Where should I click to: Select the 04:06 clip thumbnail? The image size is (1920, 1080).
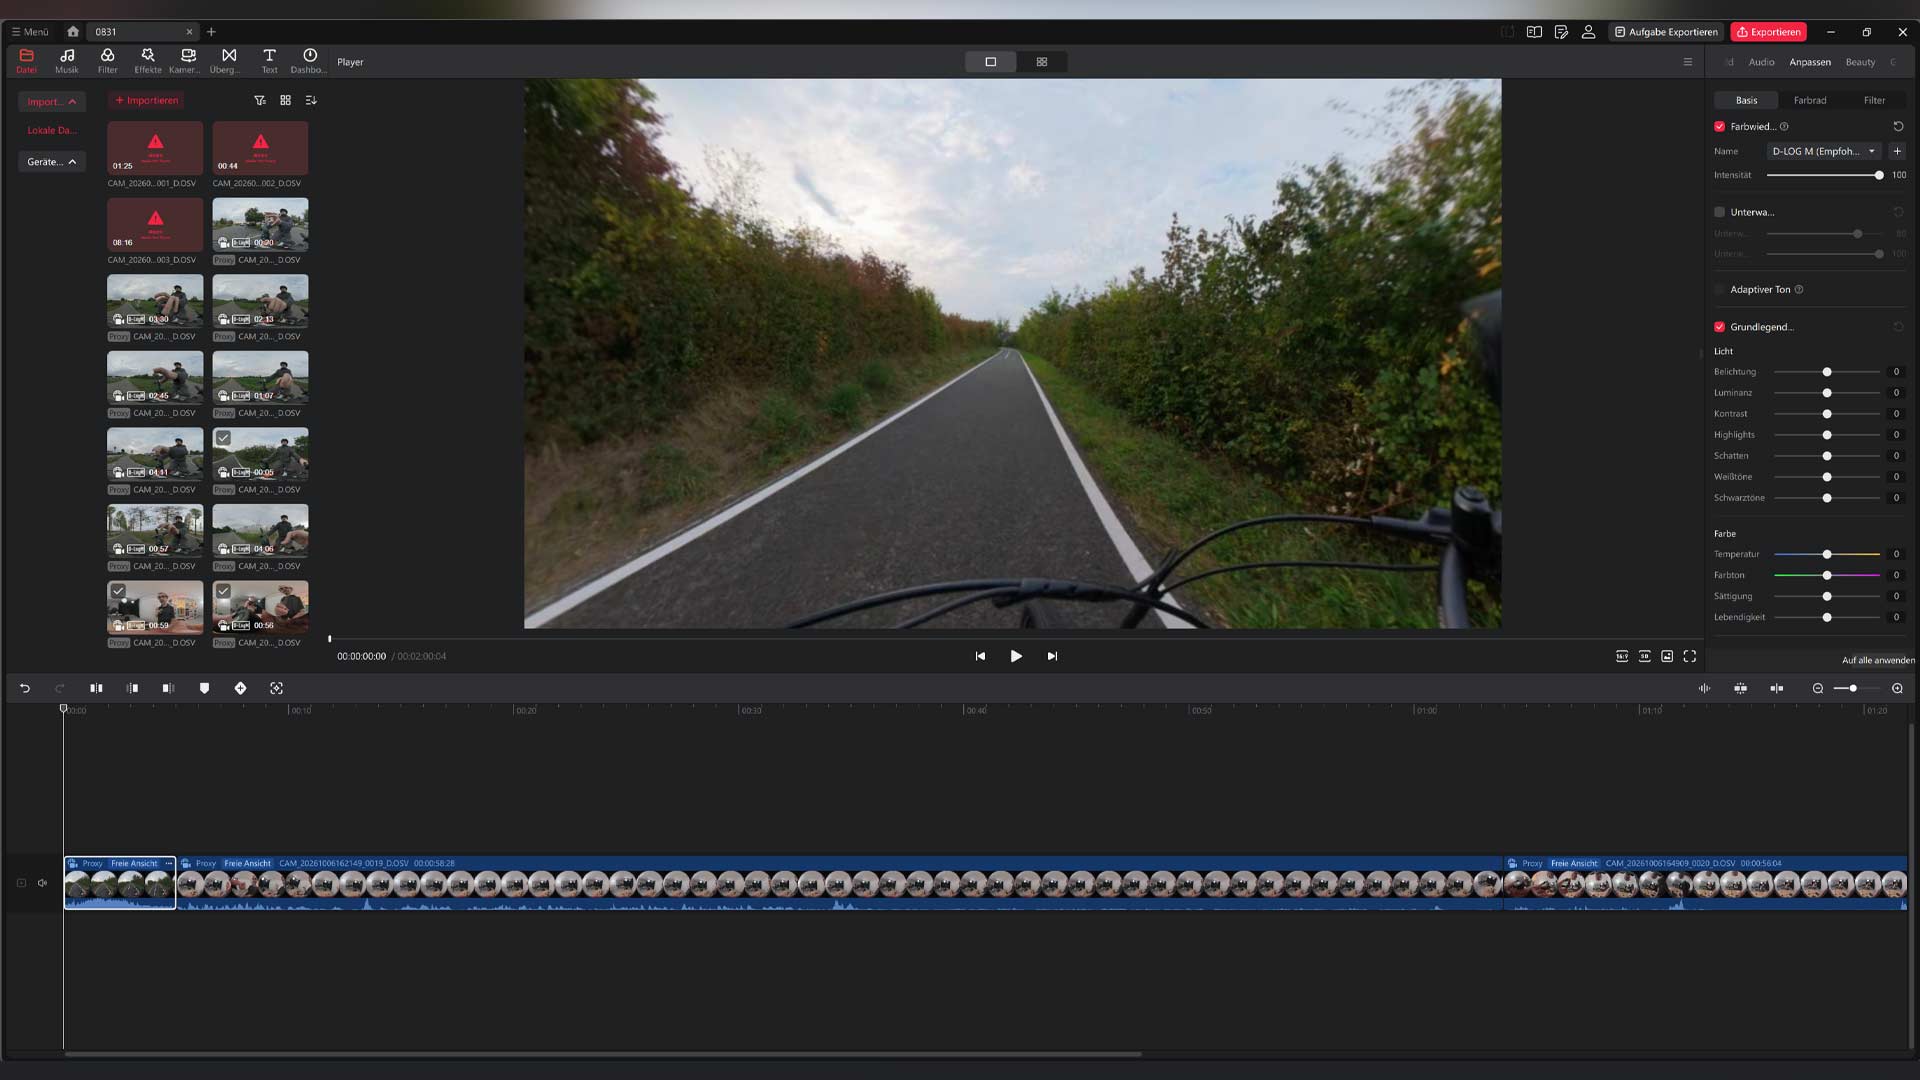click(260, 530)
